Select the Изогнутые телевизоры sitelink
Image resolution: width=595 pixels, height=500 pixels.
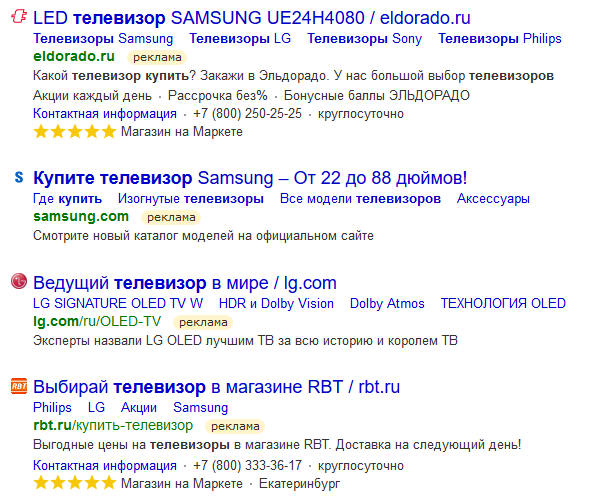[191, 199]
